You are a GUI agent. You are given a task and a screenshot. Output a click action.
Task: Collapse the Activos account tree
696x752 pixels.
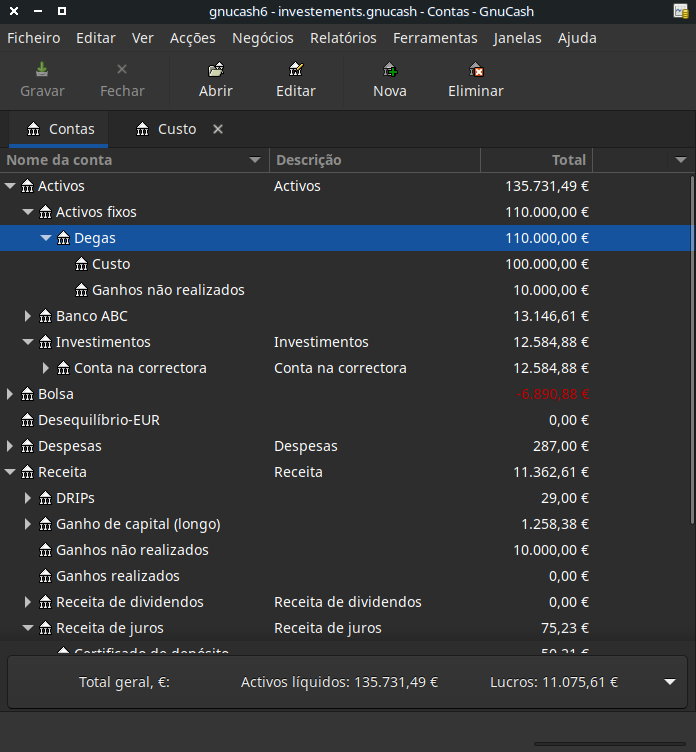coord(10,186)
